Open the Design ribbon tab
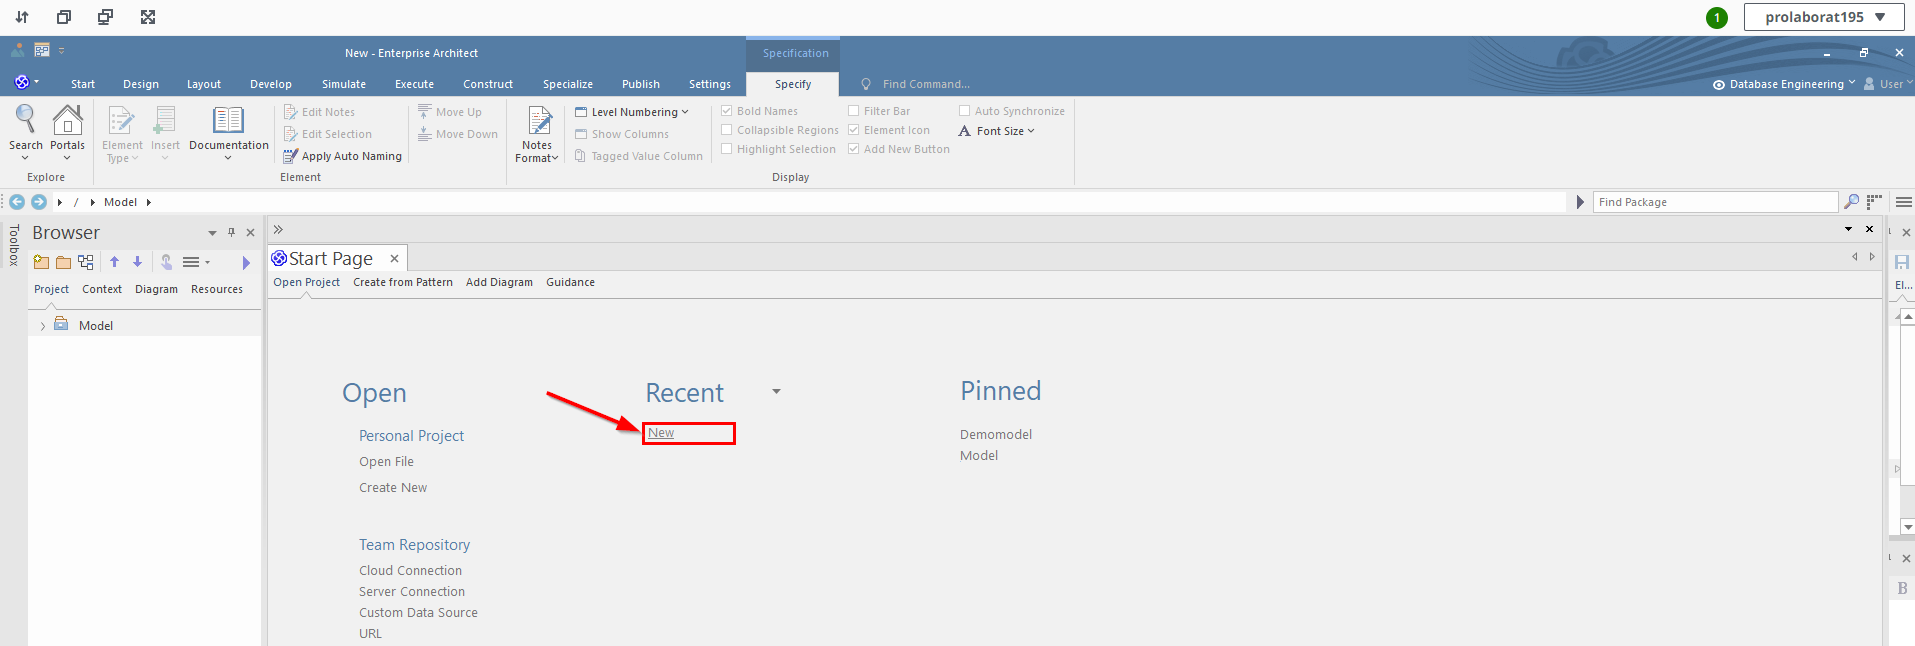 pyautogui.click(x=141, y=84)
